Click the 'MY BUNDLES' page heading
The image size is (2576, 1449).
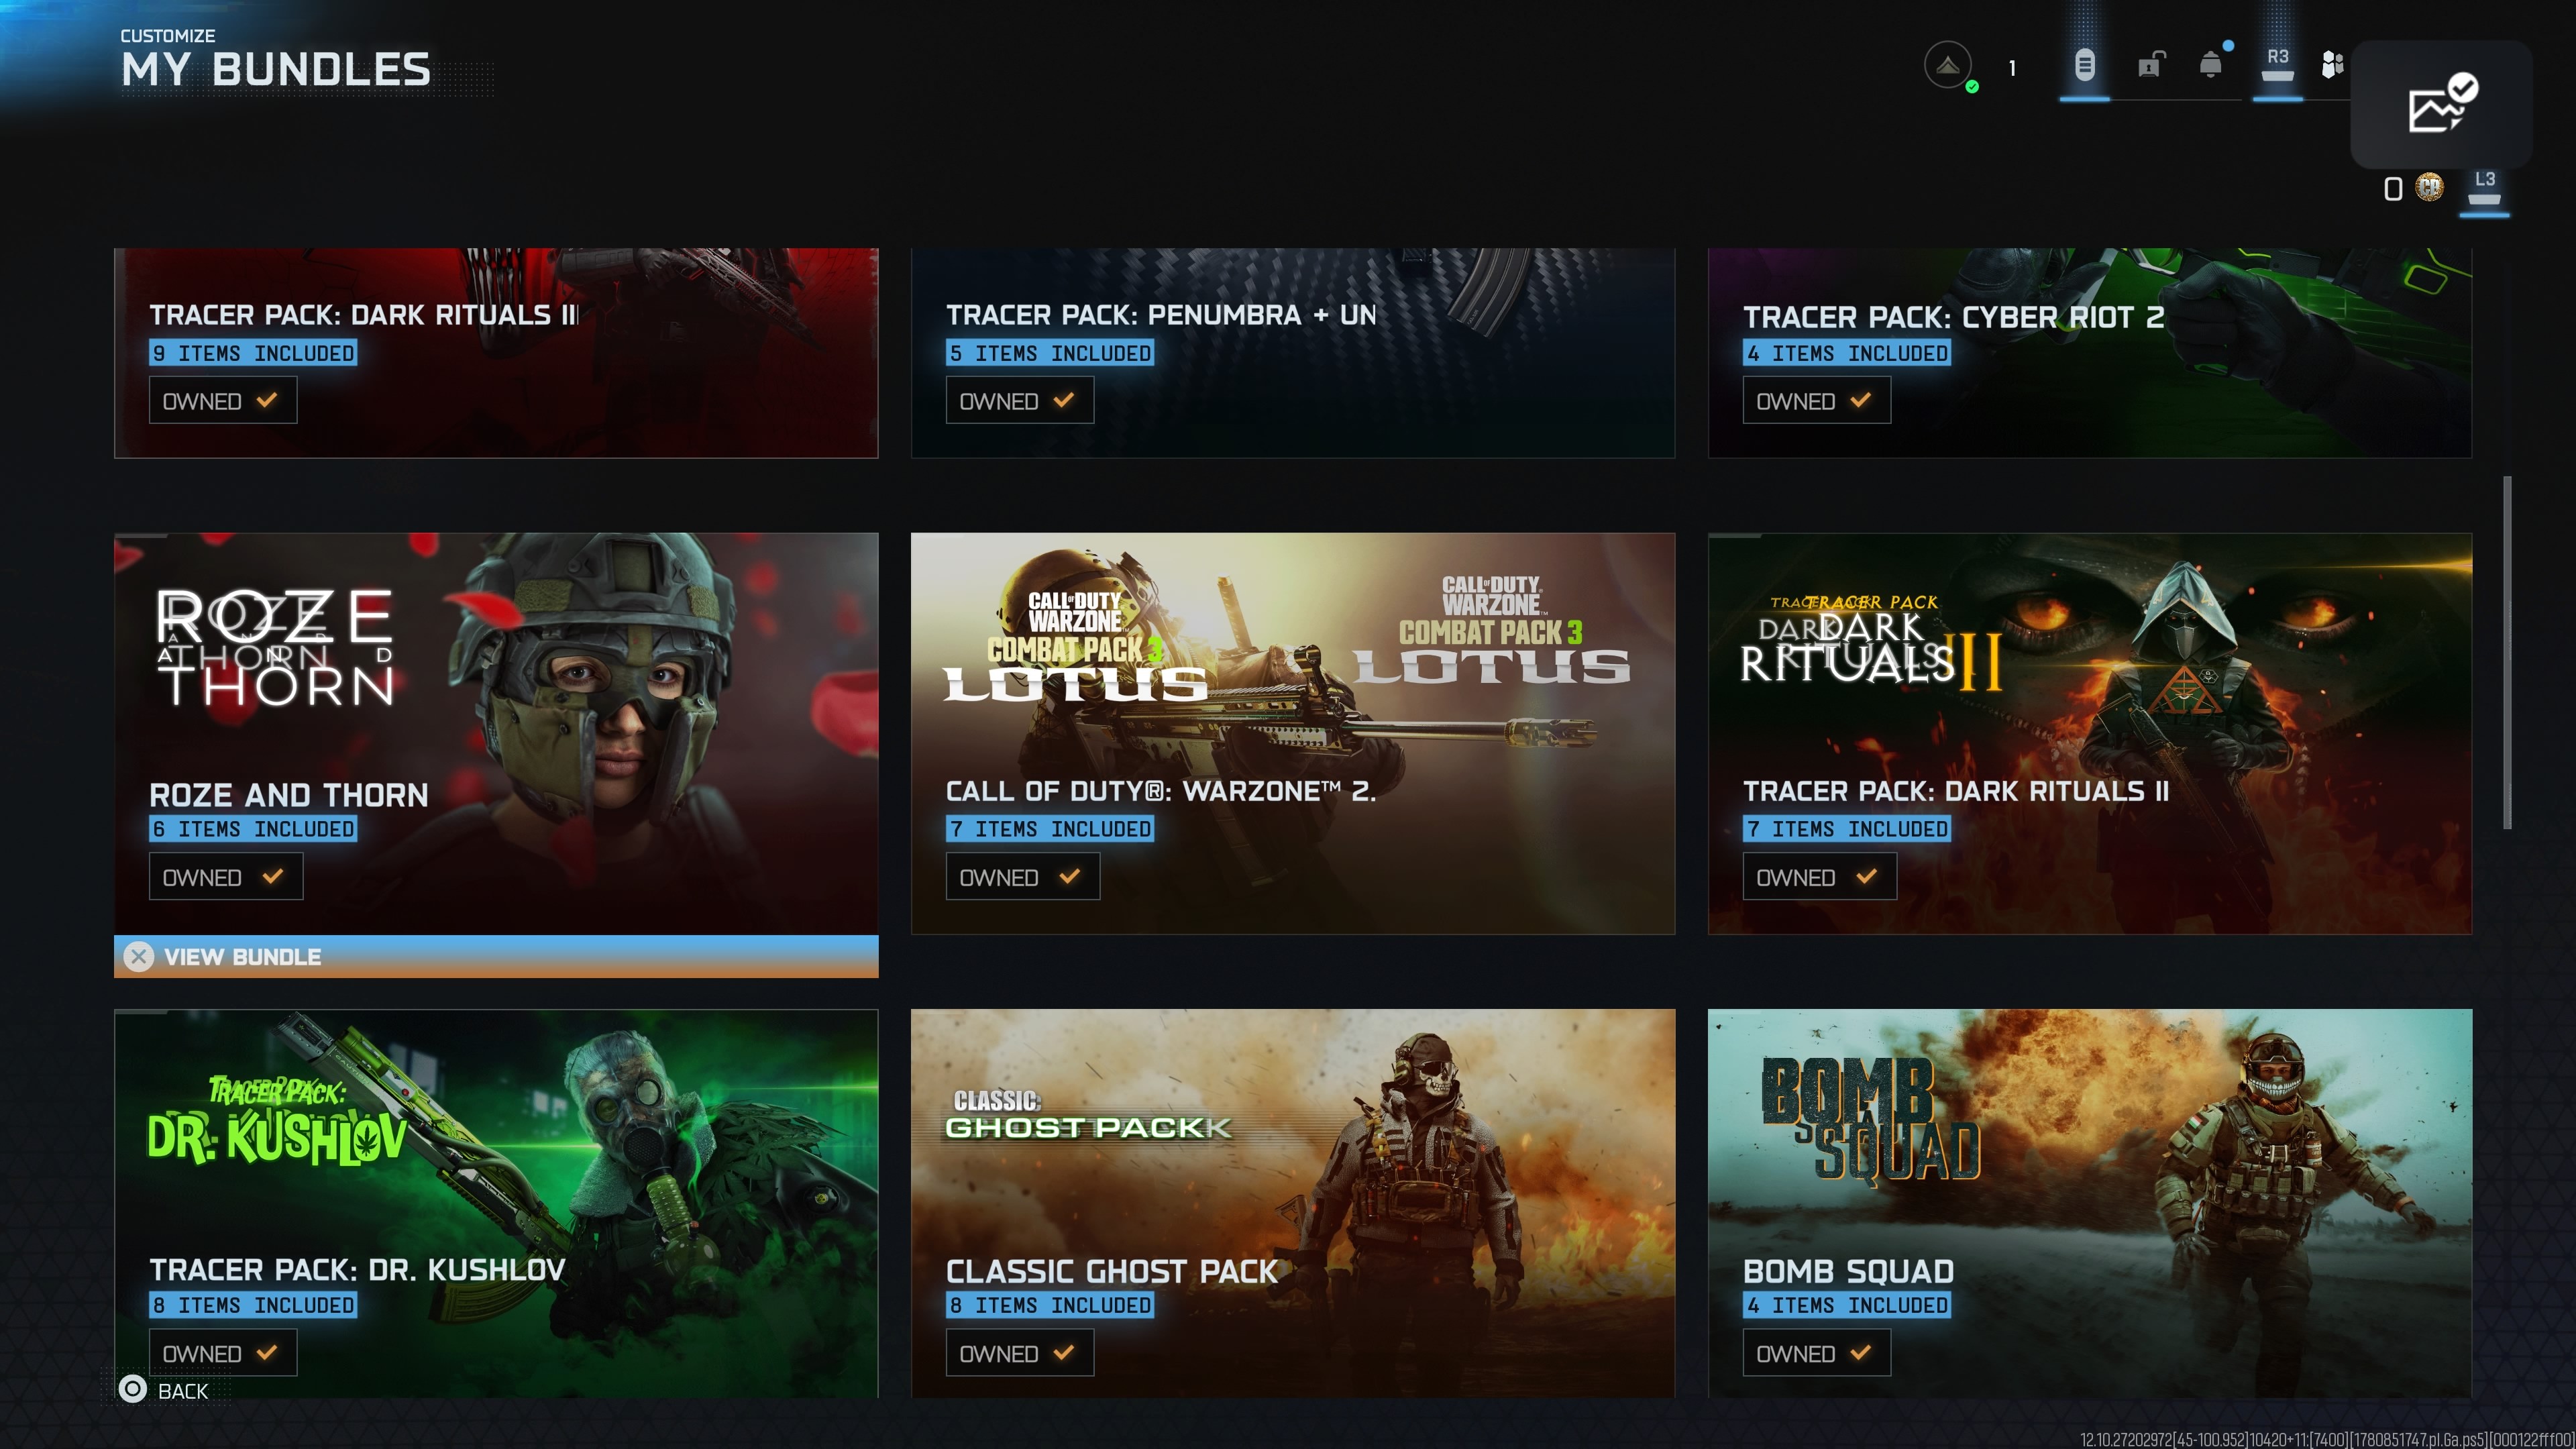276,70
